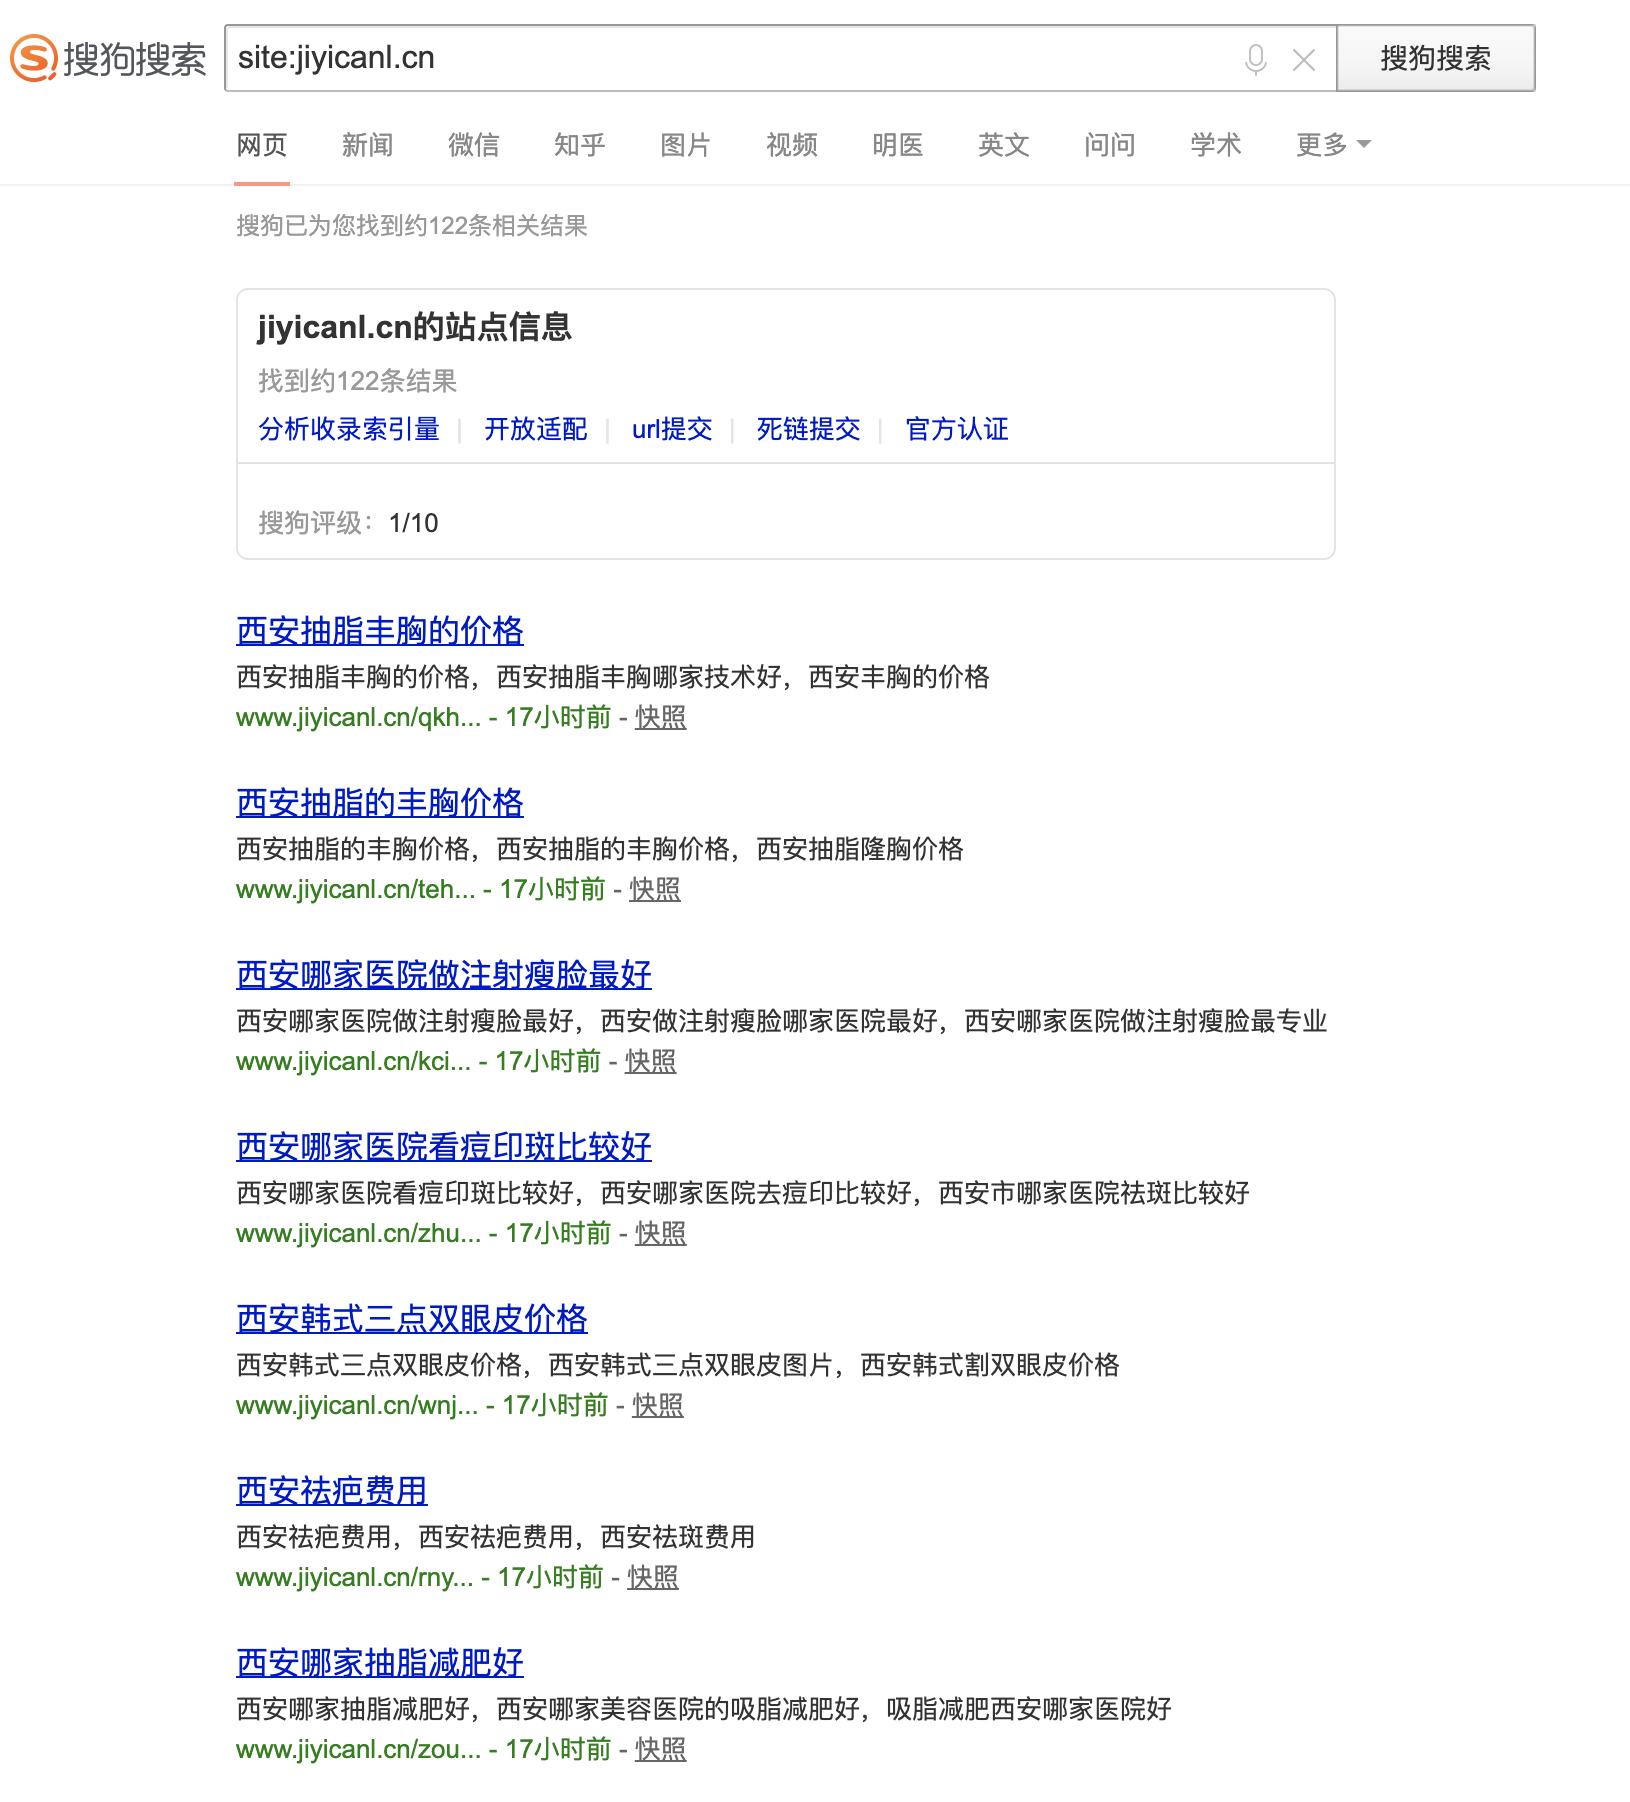Click the URL www.jiyicanl.cn/wnj...
Screen dimensions: 1630x1802
tap(357, 1405)
